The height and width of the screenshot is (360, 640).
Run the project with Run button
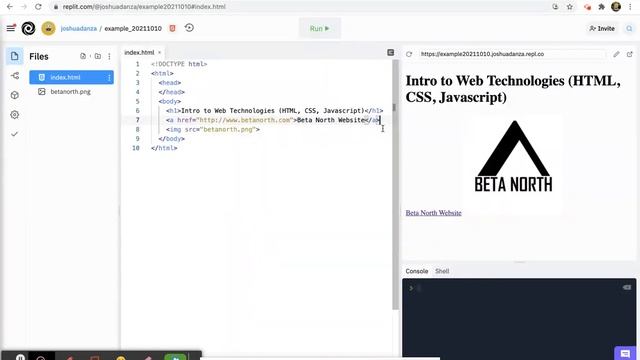[x=320, y=28]
